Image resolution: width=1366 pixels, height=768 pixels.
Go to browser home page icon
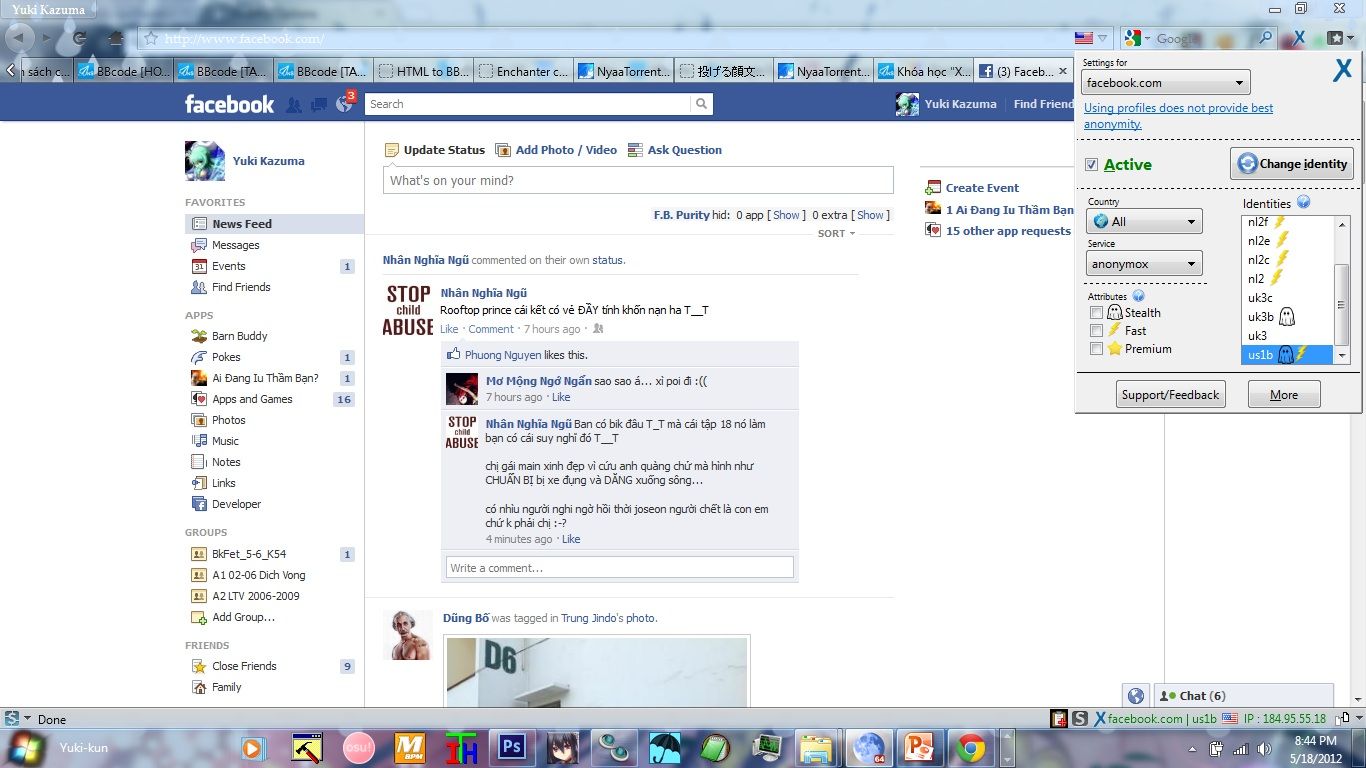116,39
